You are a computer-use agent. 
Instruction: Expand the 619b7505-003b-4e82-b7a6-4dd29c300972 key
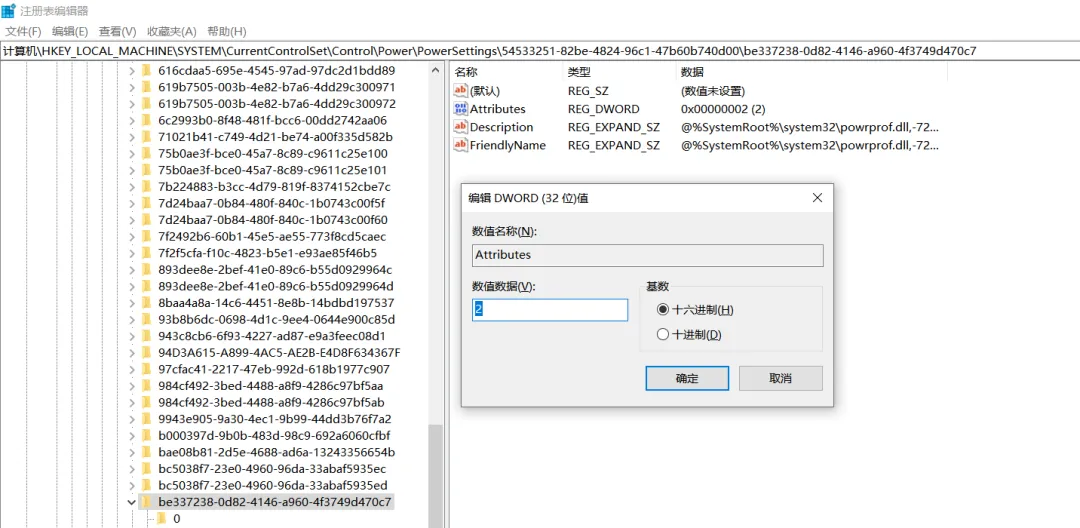(132, 103)
